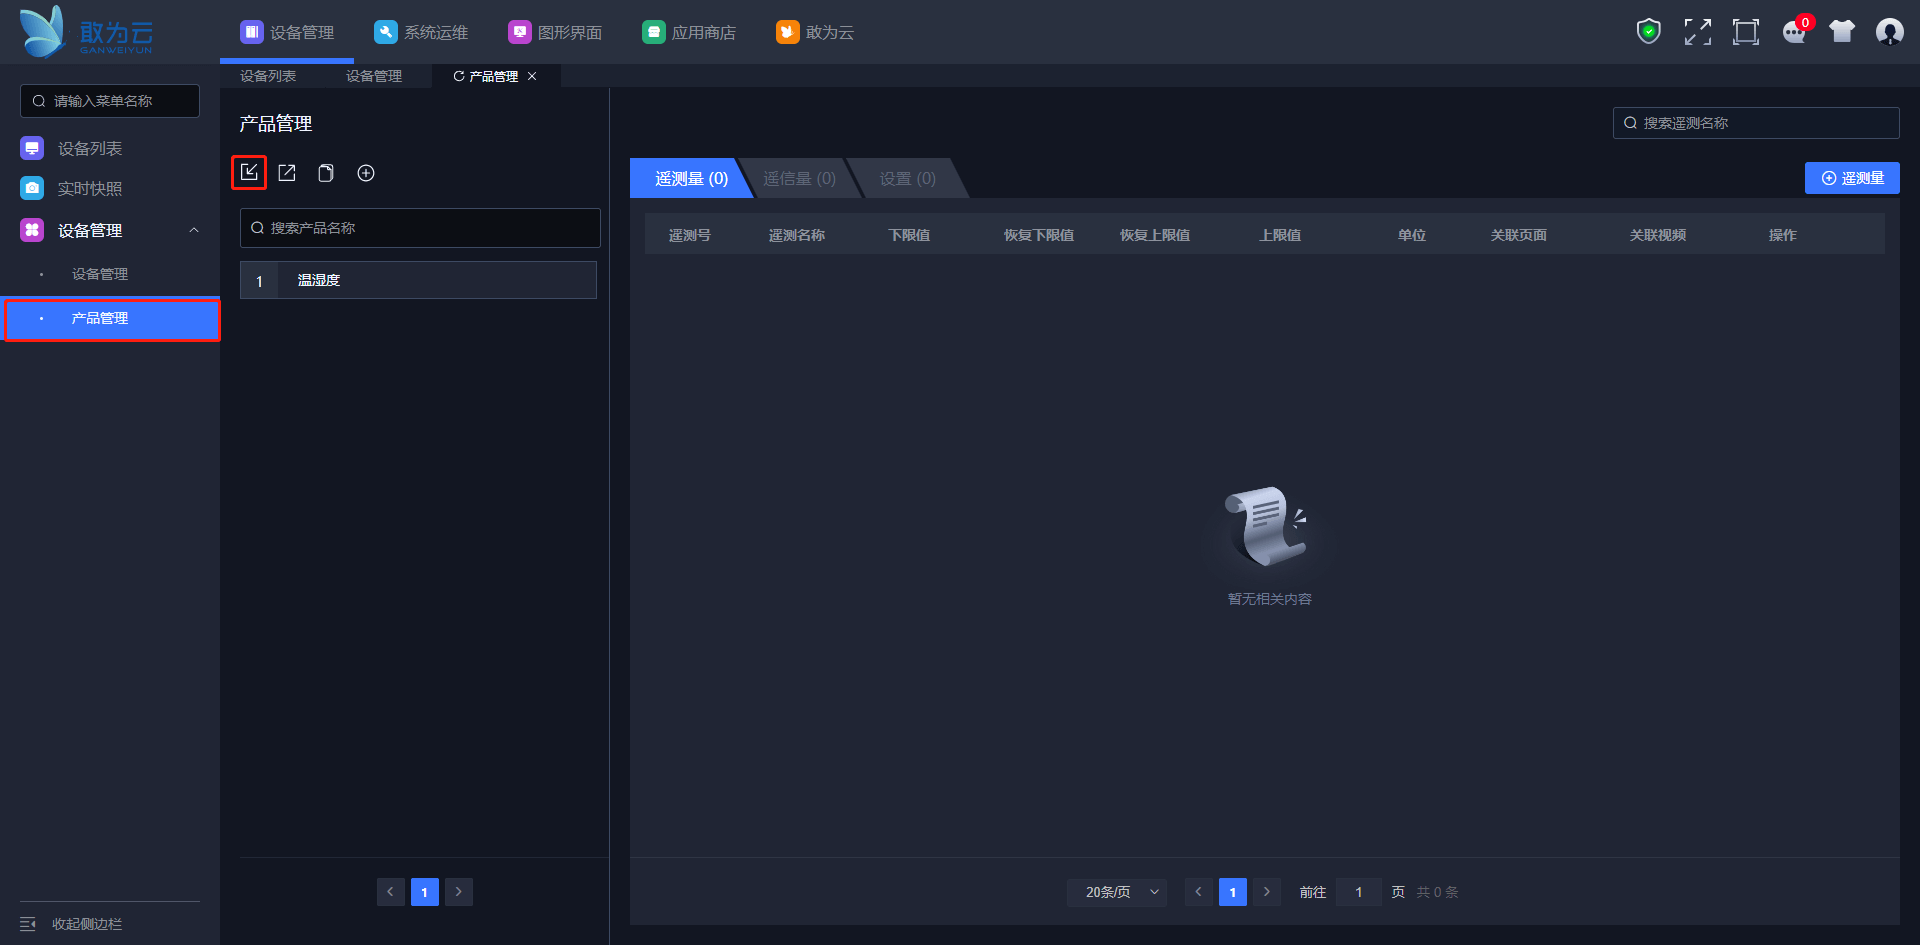The width and height of the screenshot is (1920, 945).
Task: Select the 温湿度 product row
Action: coord(418,280)
